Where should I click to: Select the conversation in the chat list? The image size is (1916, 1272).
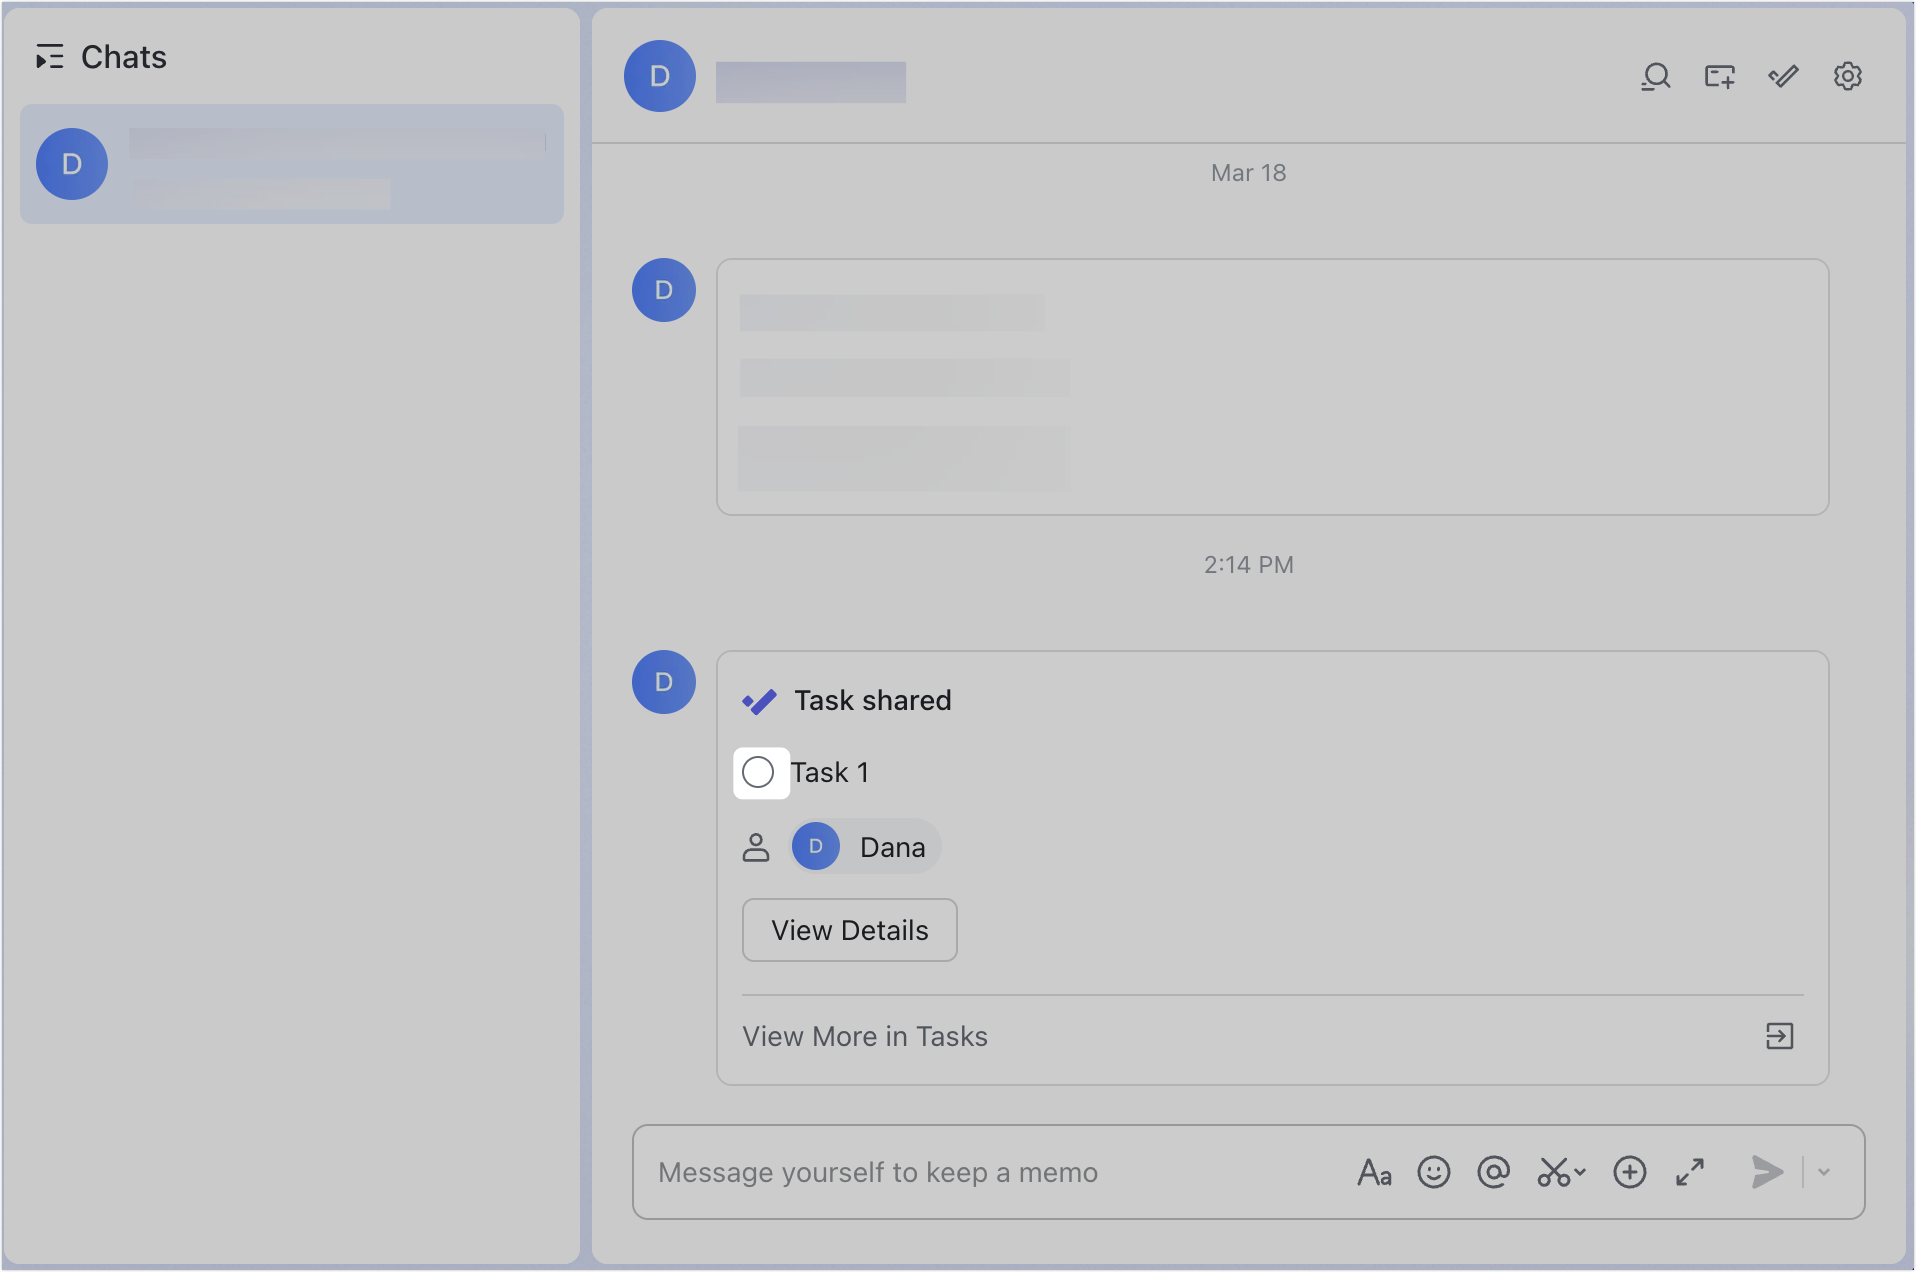click(291, 164)
